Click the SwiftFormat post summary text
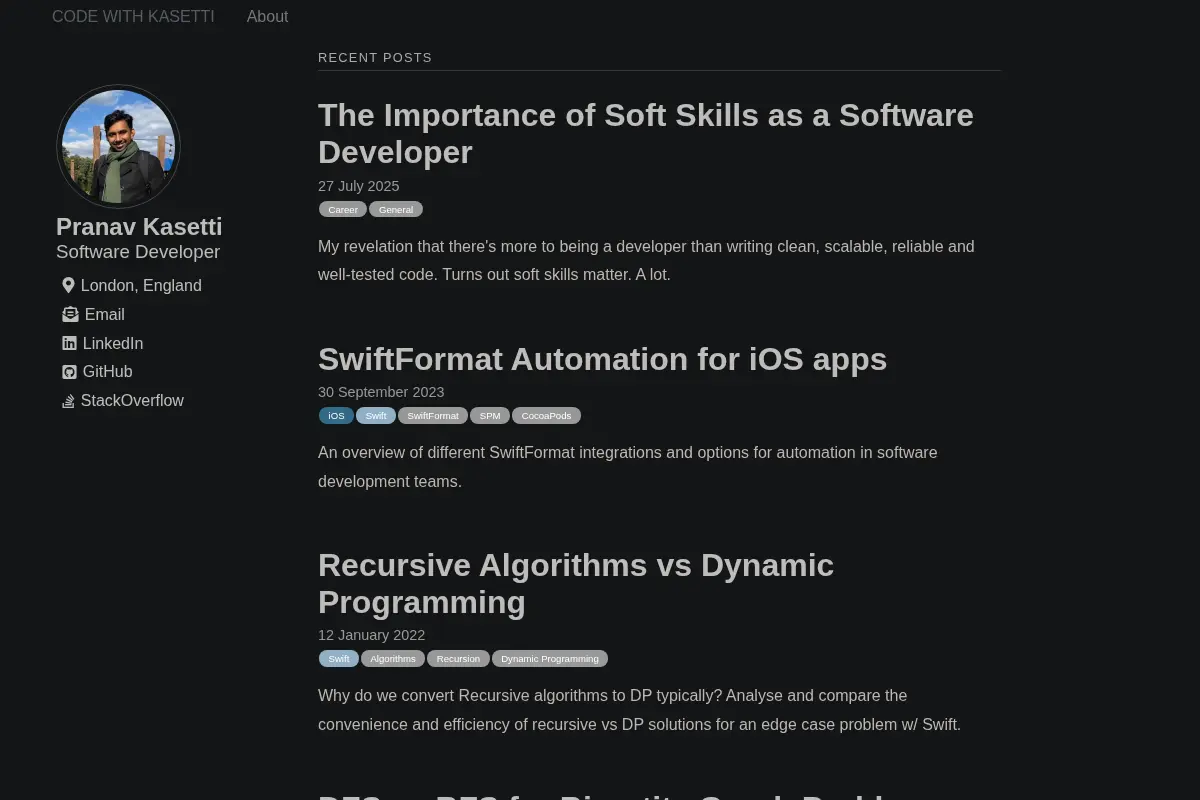1200x800 pixels. (628, 467)
